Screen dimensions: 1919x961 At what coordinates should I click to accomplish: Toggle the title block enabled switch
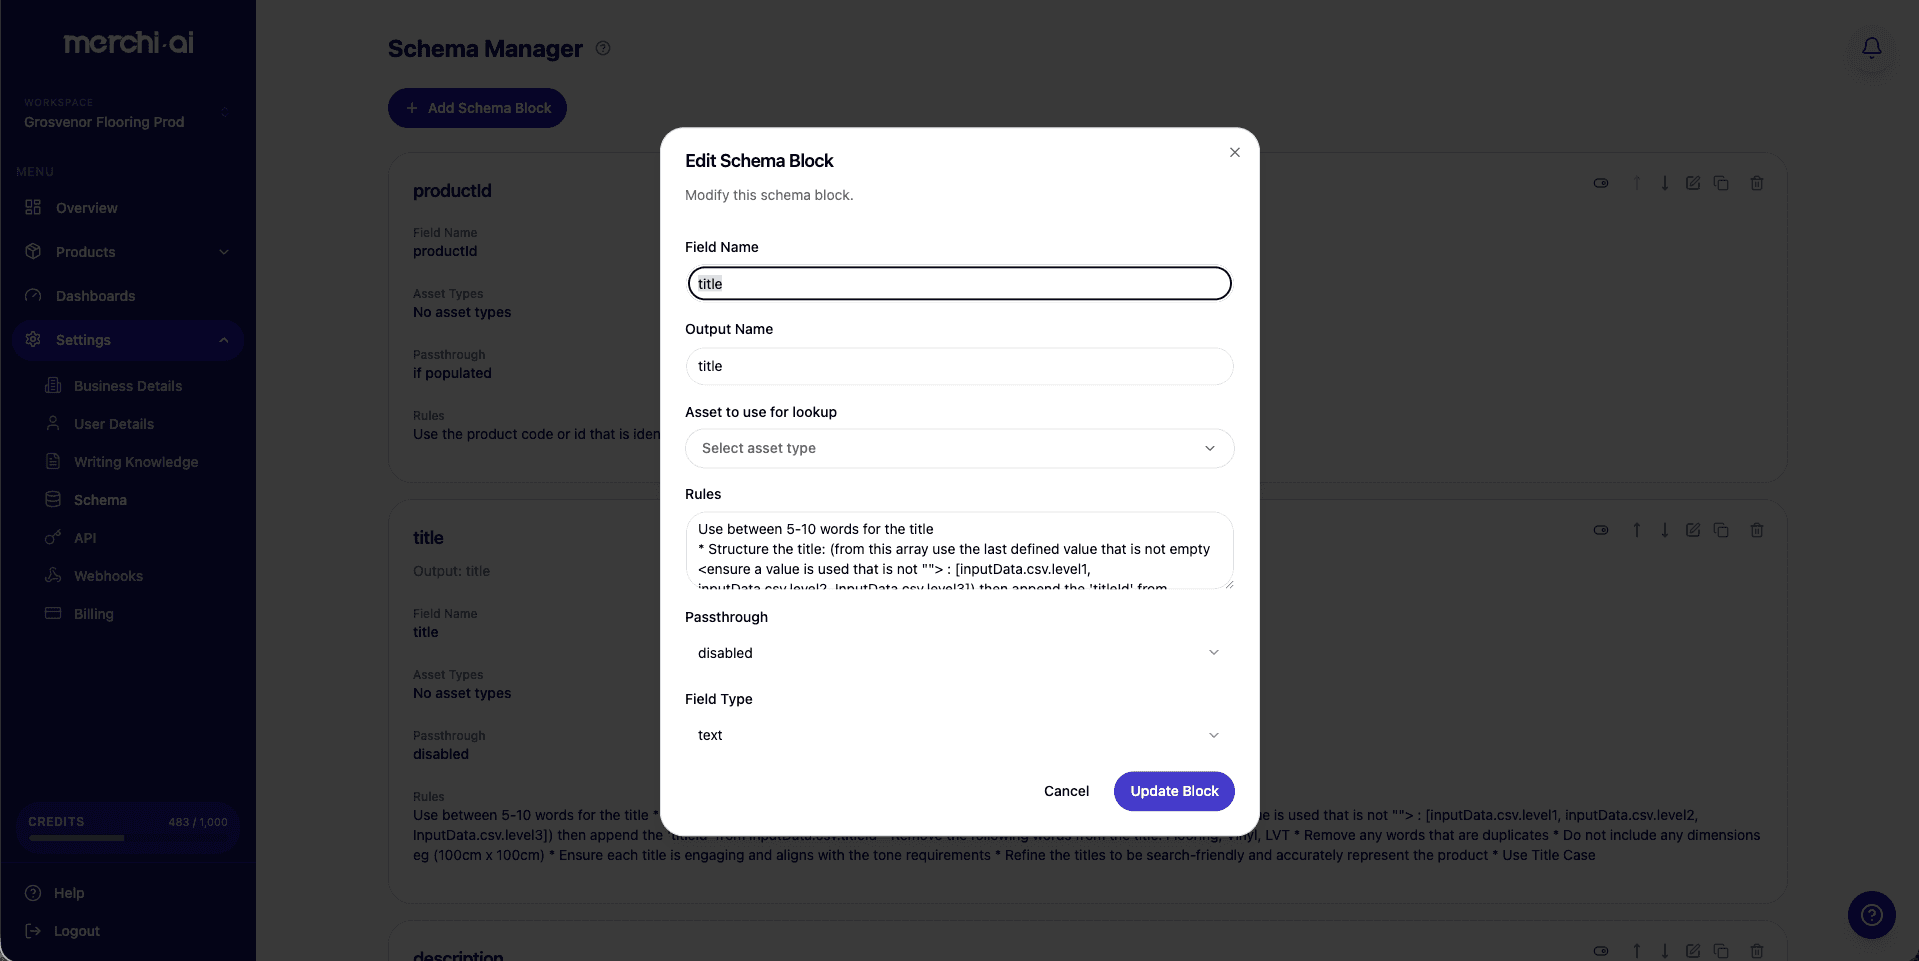click(x=1601, y=530)
